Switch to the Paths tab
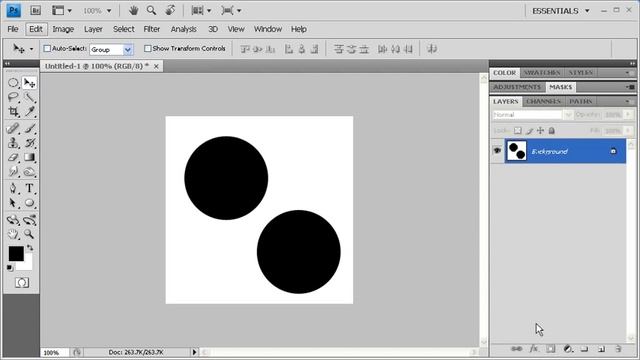 click(x=580, y=101)
